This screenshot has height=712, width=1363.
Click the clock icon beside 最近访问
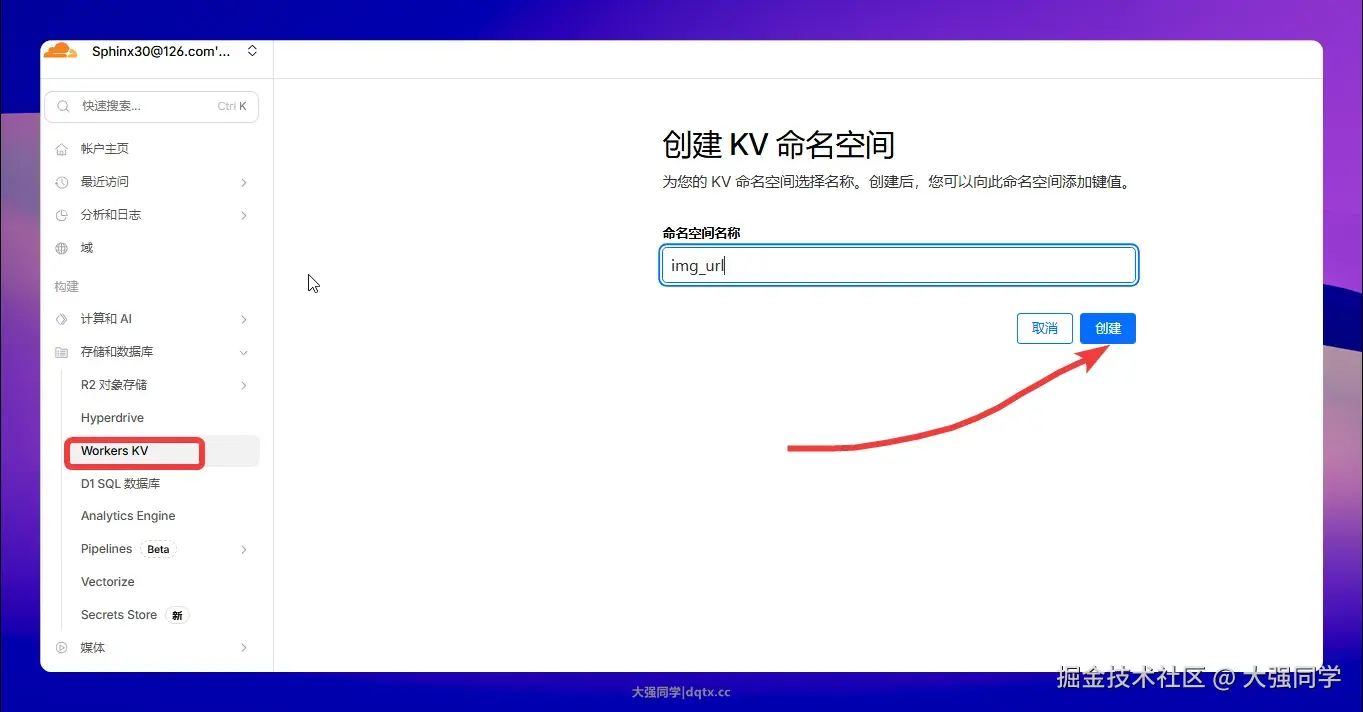coord(62,182)
